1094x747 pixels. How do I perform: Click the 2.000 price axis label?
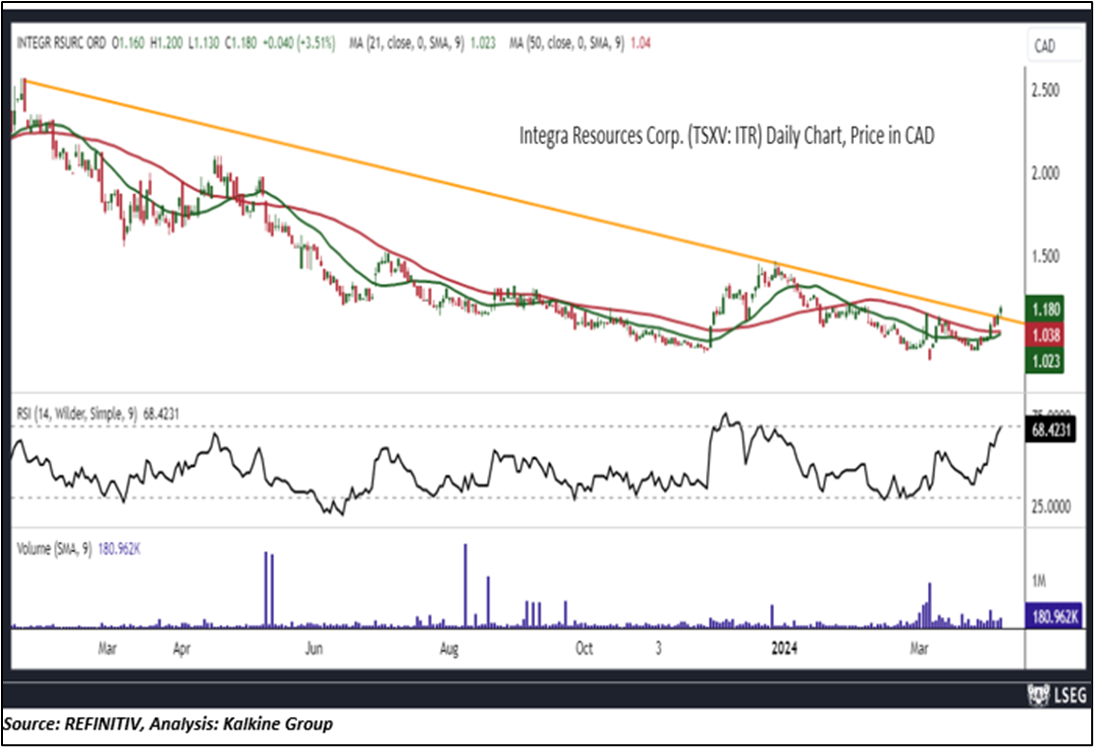tap(1045, 173)
